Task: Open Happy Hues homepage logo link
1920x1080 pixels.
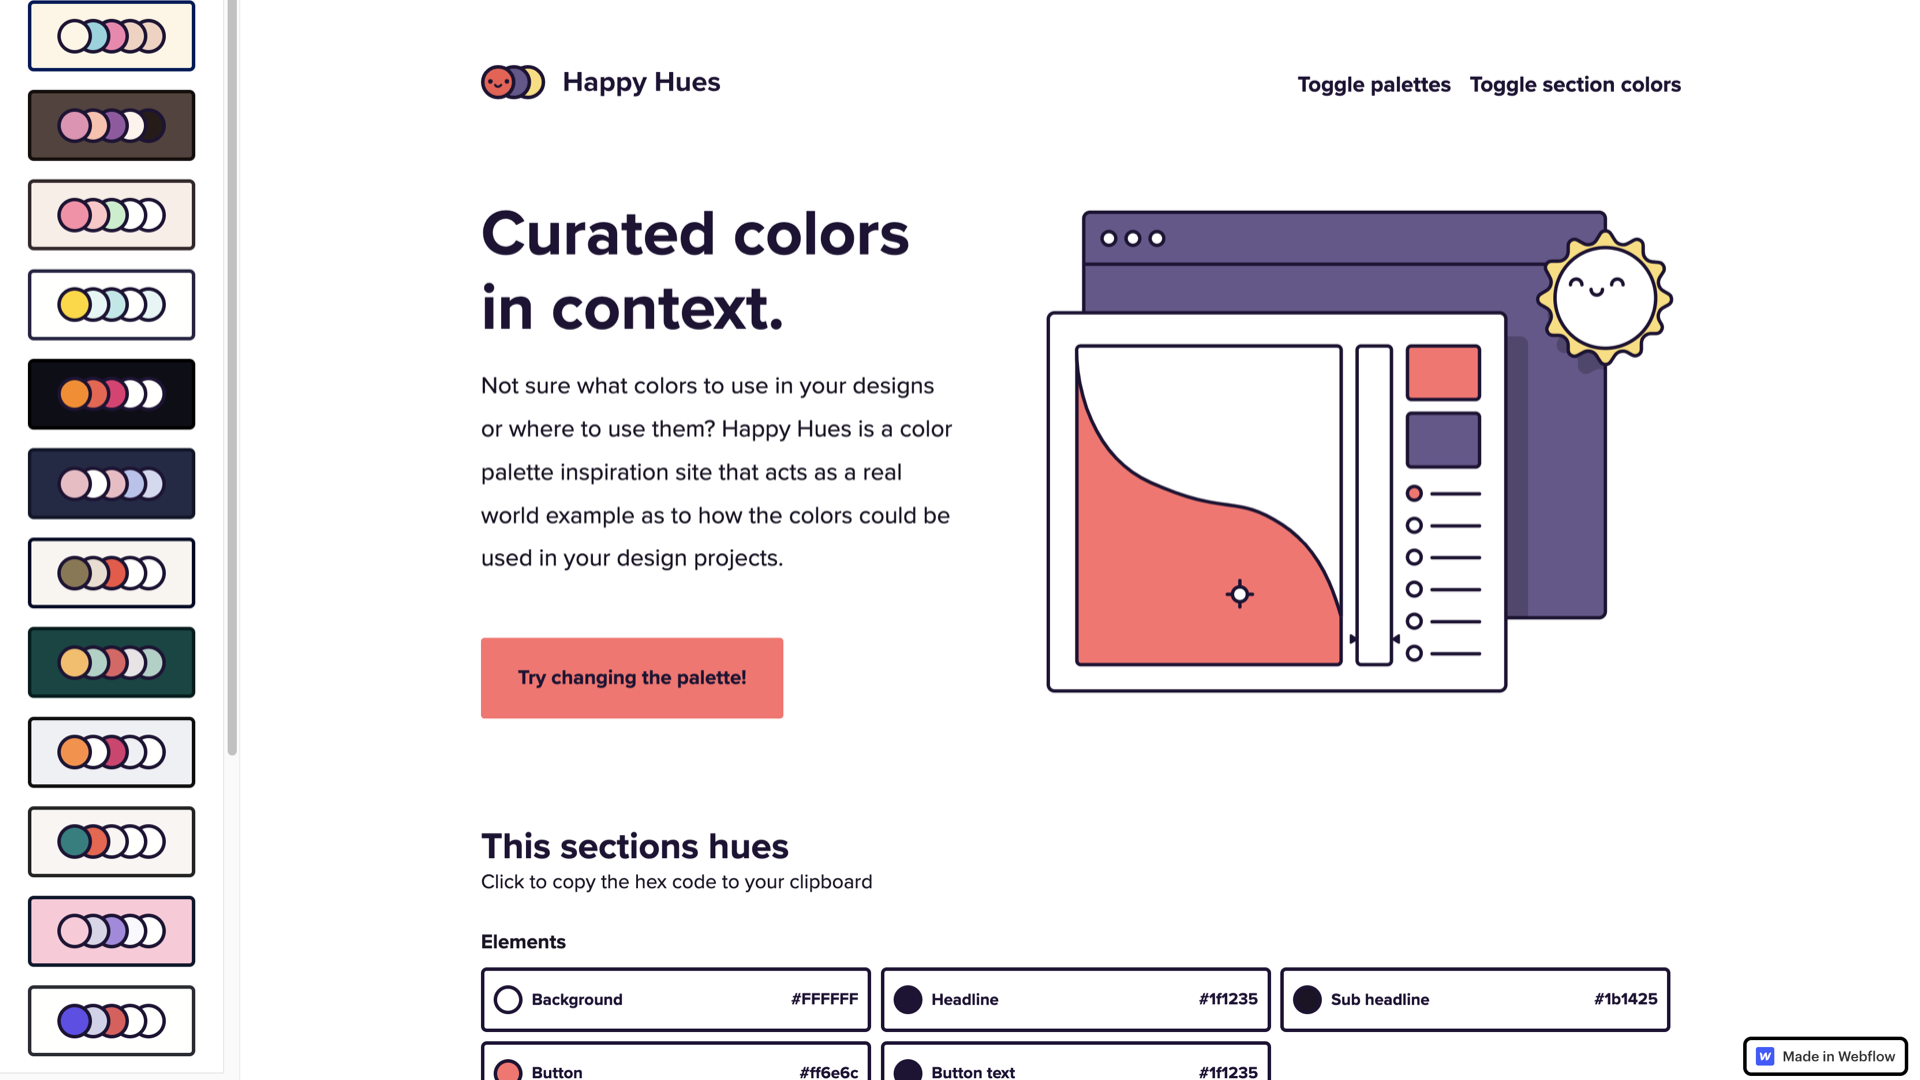Action: point(600,82)
